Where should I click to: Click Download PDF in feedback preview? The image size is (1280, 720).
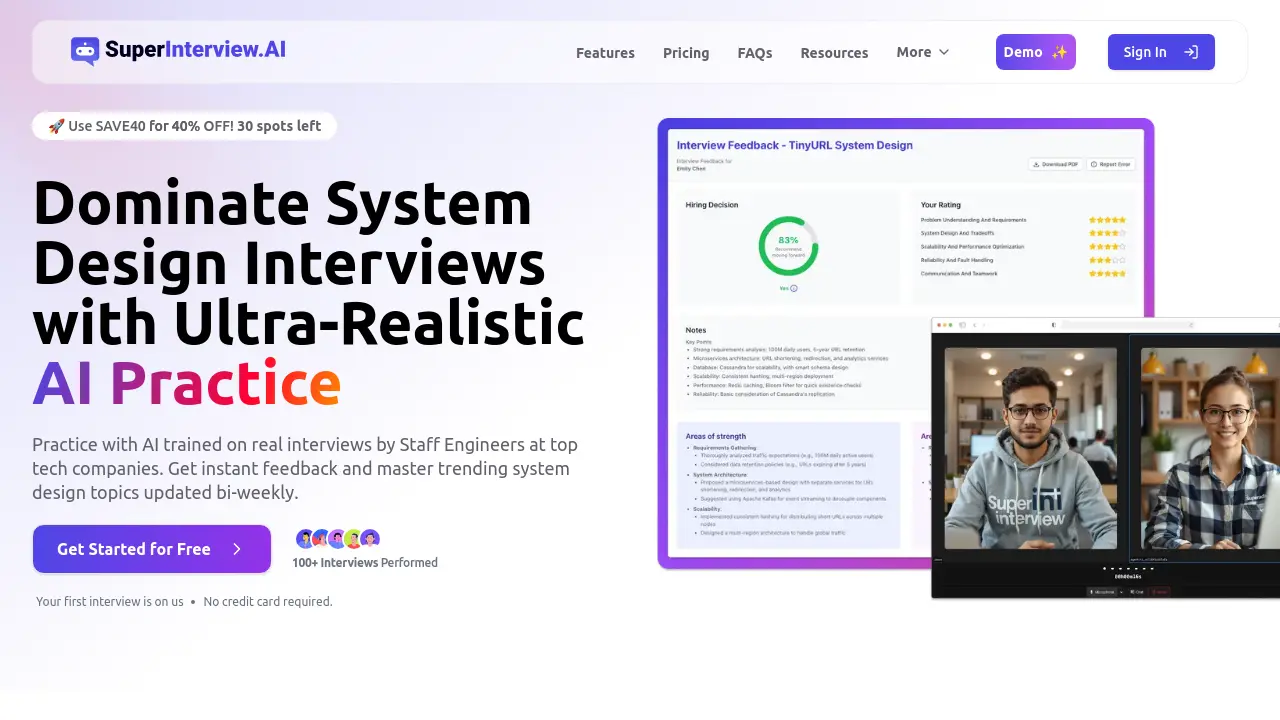coord(1056,164)
